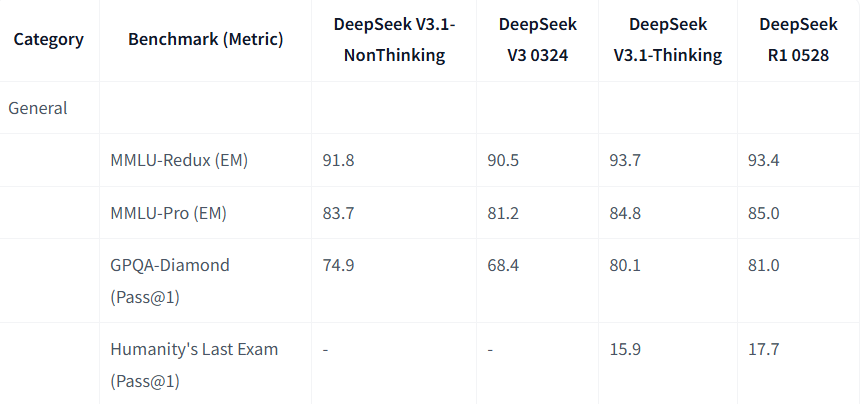860x404 pixels.
Task: Click the 68.4 score cell
Action: (x=502, y=265)
